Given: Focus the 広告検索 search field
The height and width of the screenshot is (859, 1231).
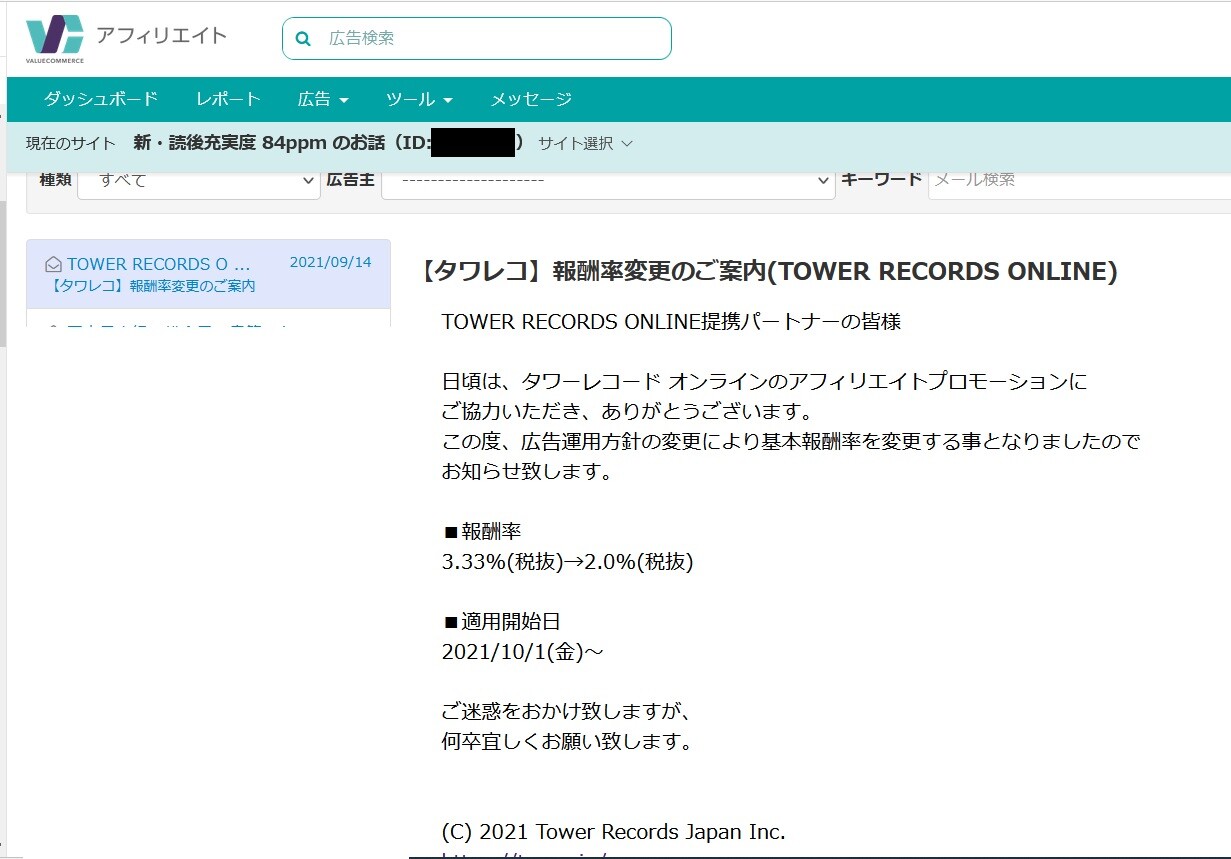Looking at the screenshot, I should [x=477, y=39].
